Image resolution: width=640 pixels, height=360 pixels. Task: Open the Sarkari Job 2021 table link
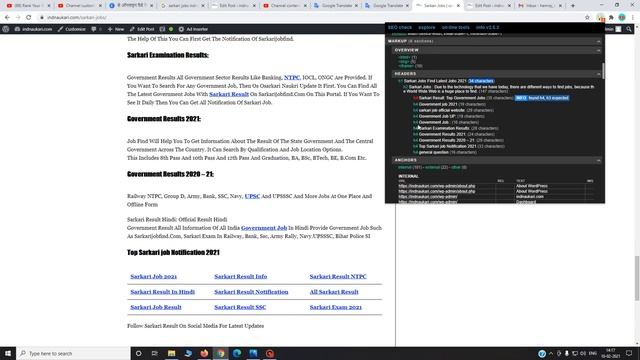point(153,277)
